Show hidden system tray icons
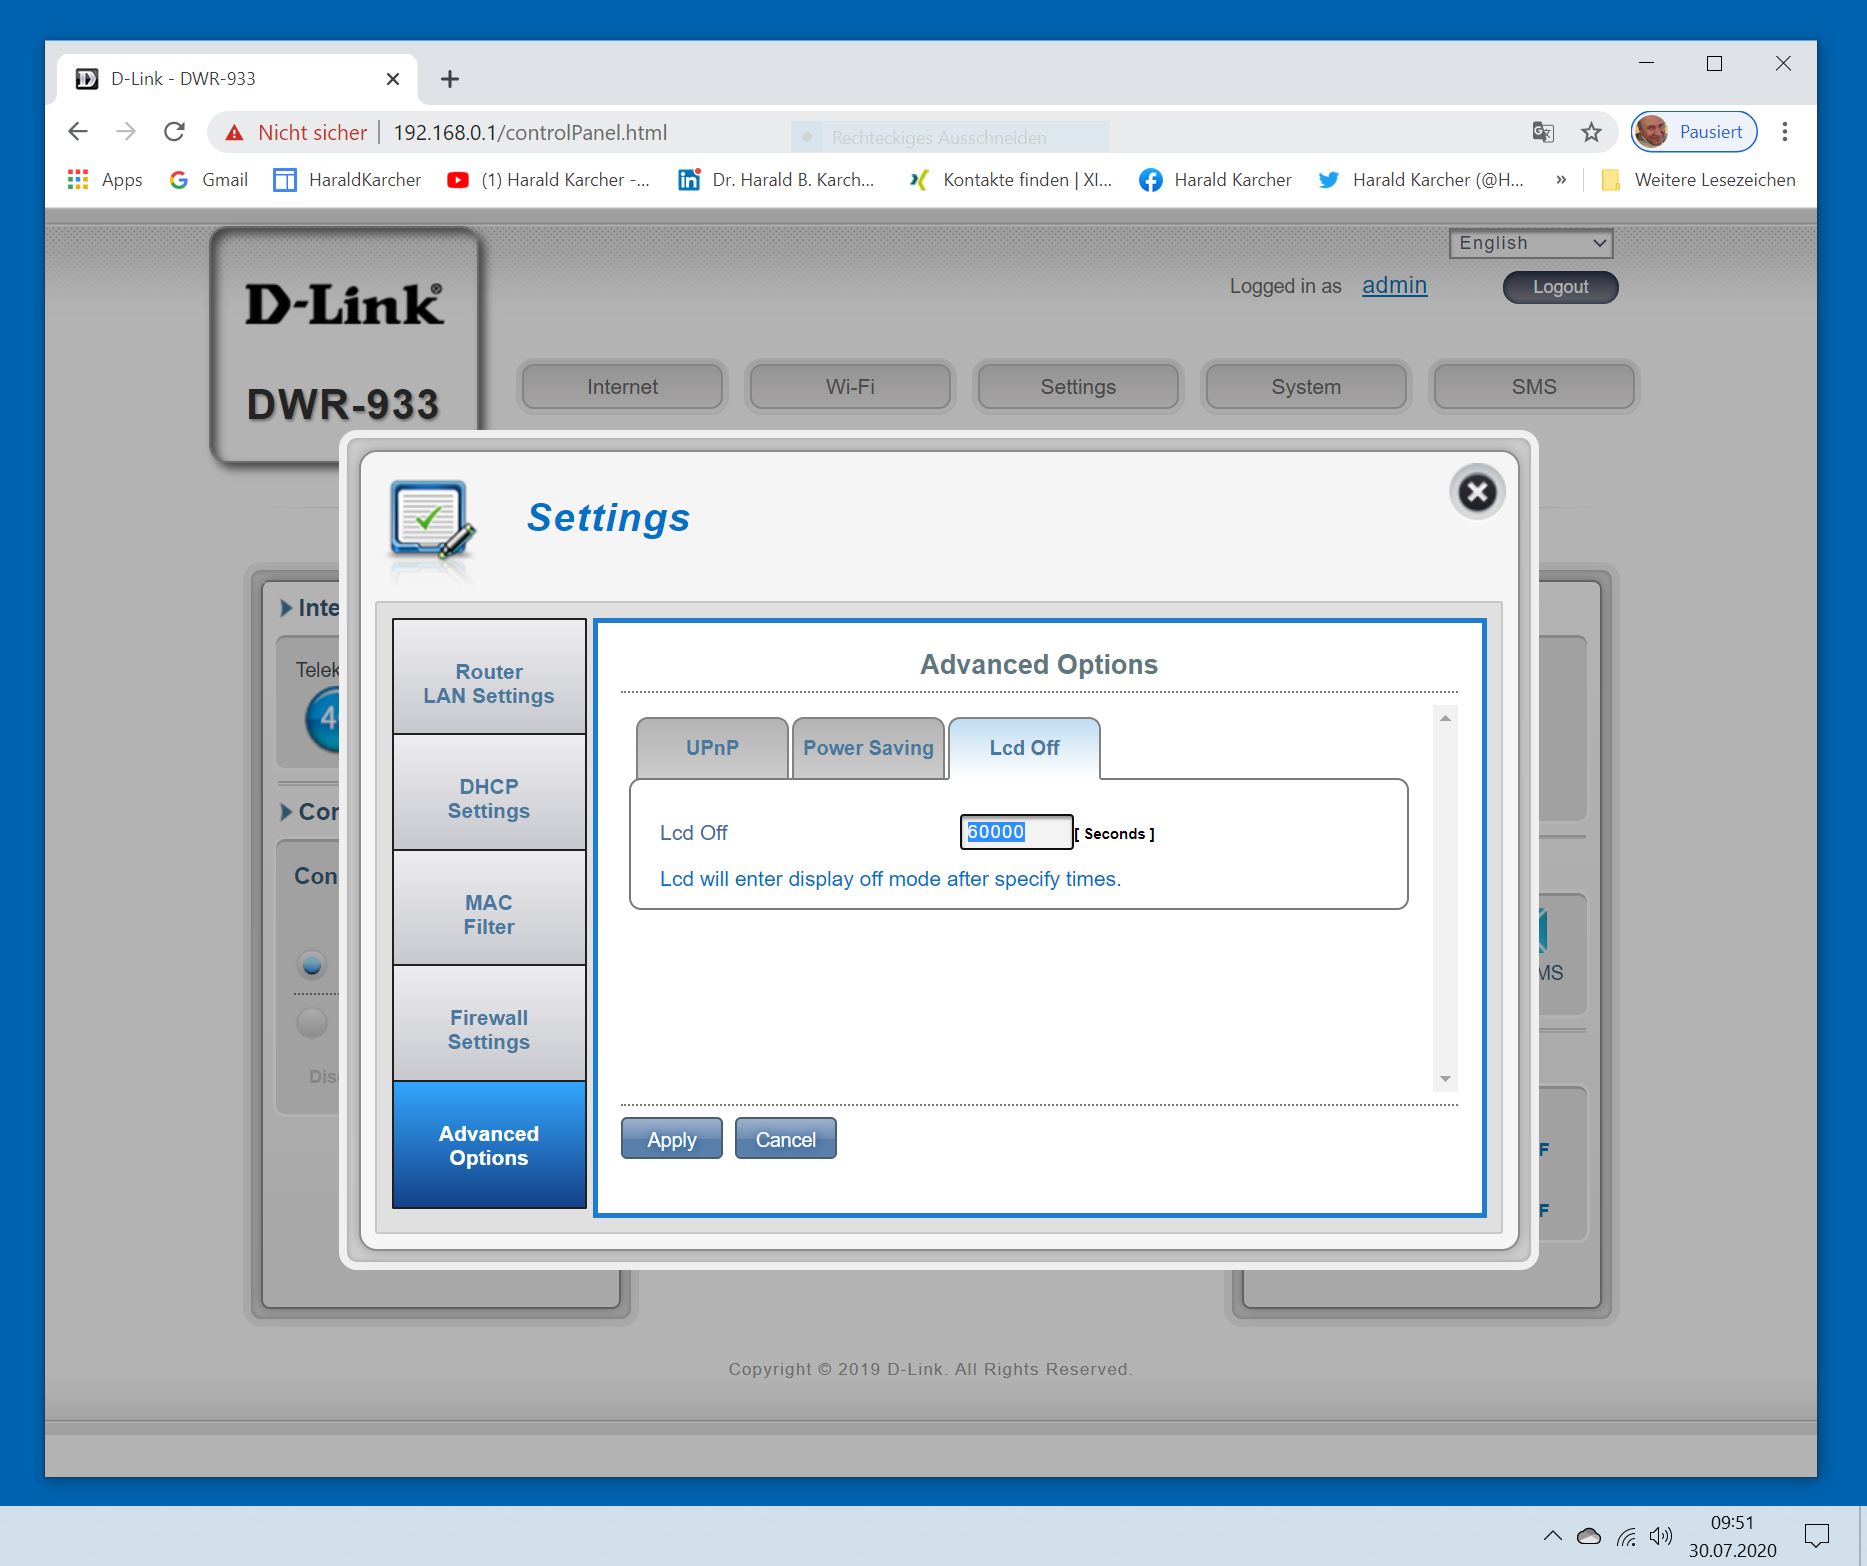 (1552, 1536)
